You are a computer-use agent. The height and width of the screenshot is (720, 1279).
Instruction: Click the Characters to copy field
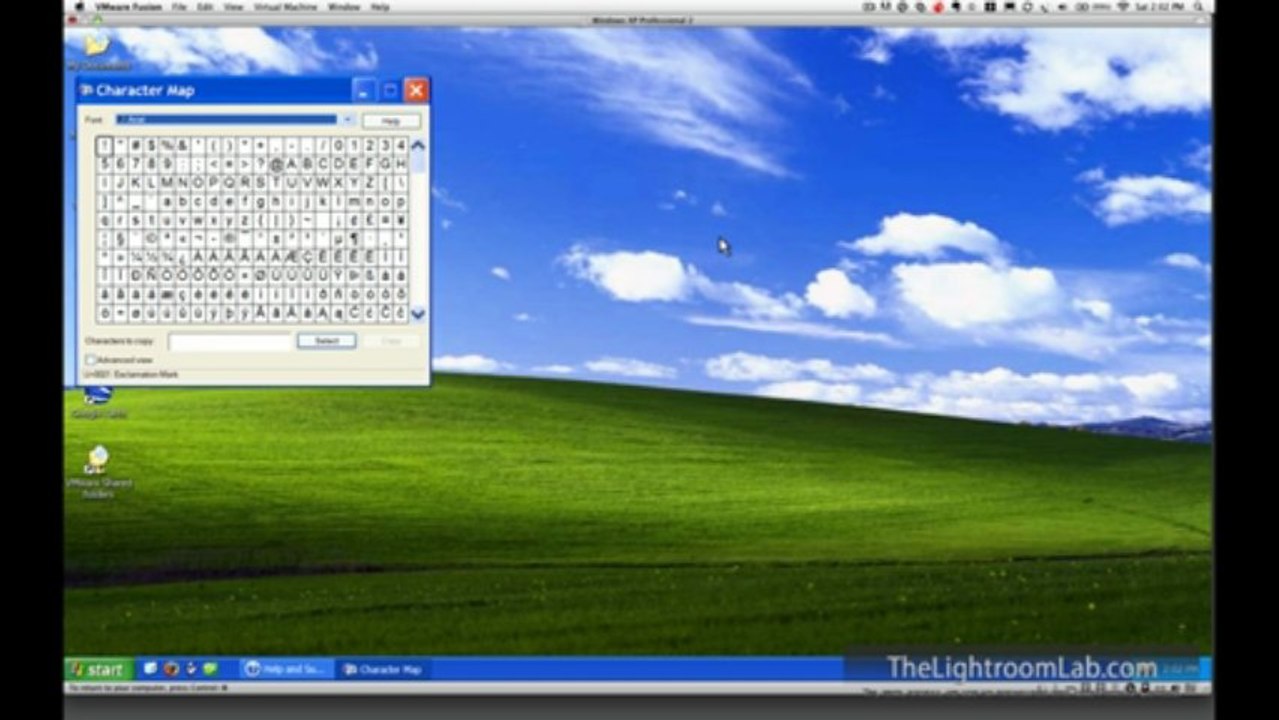[230, 341]
